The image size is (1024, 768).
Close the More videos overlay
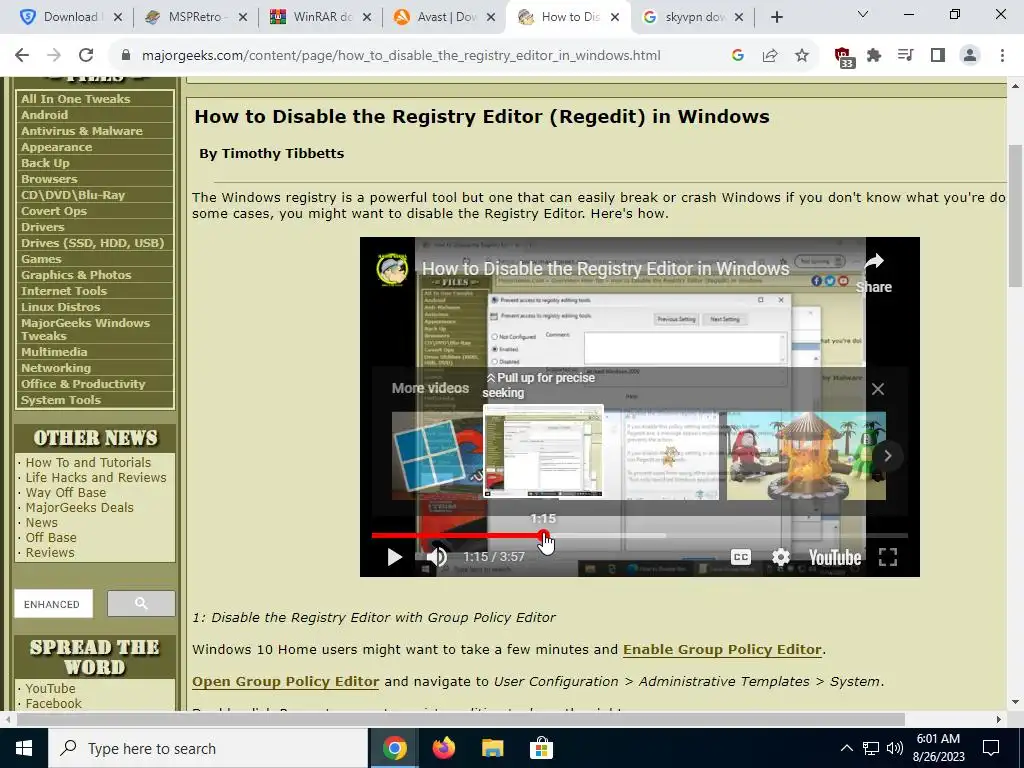[x=878, y=389]
